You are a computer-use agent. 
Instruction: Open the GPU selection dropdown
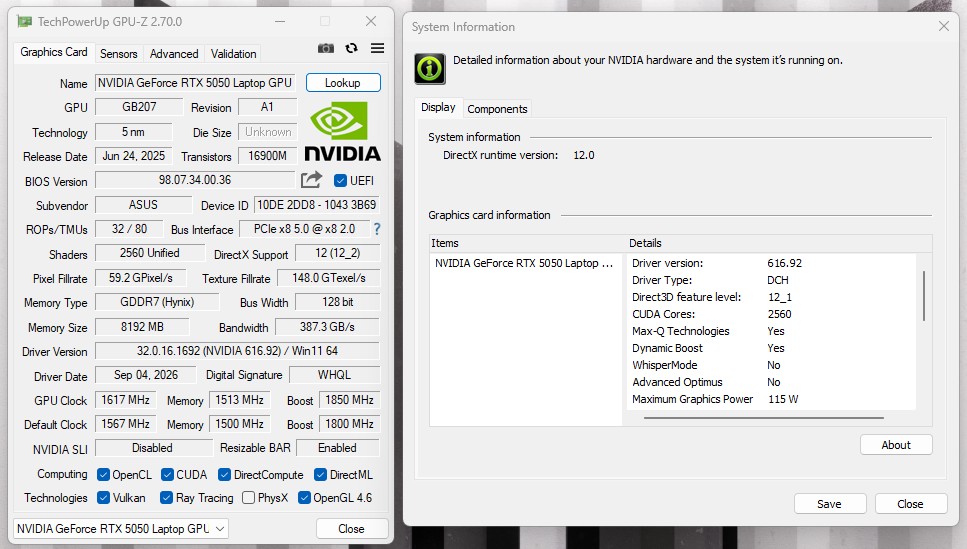[x=121, y=529]
